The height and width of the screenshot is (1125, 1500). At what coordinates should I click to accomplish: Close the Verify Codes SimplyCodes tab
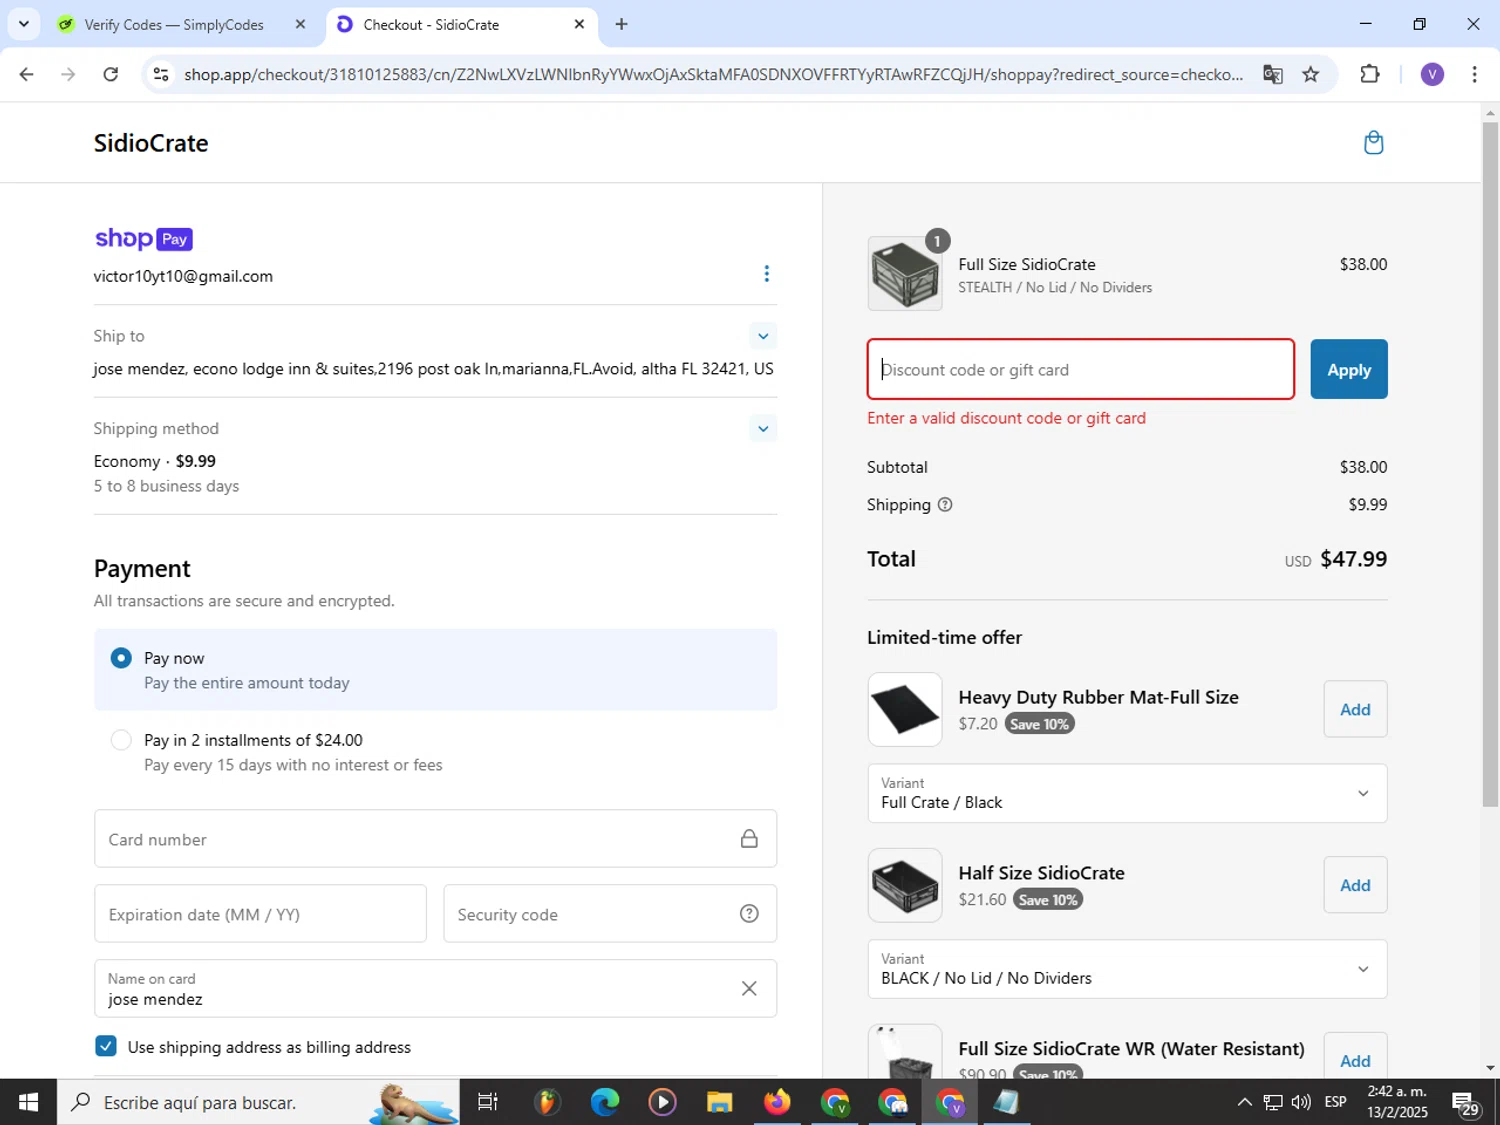(300, 24)
